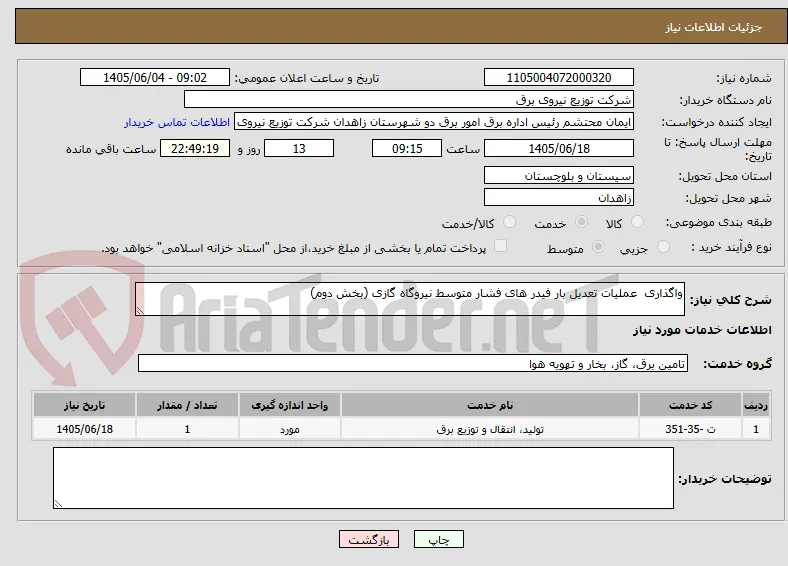Click the تعداد / مقدار column header
Viewport: 788px width, 566px height.
pos(187,405)
